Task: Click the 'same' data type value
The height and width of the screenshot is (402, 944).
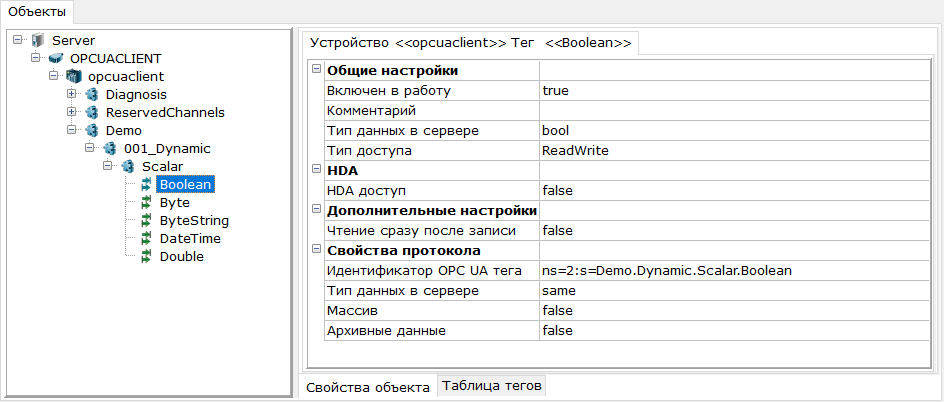Action: [734, 291]
